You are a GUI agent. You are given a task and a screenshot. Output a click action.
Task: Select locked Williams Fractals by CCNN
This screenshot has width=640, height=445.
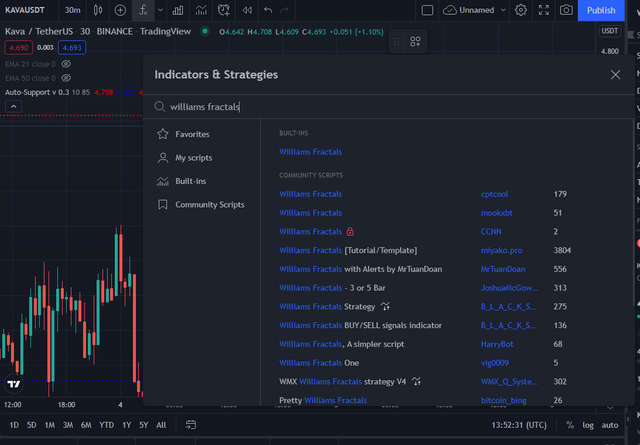pyautogui.click(x=311, y=231)
